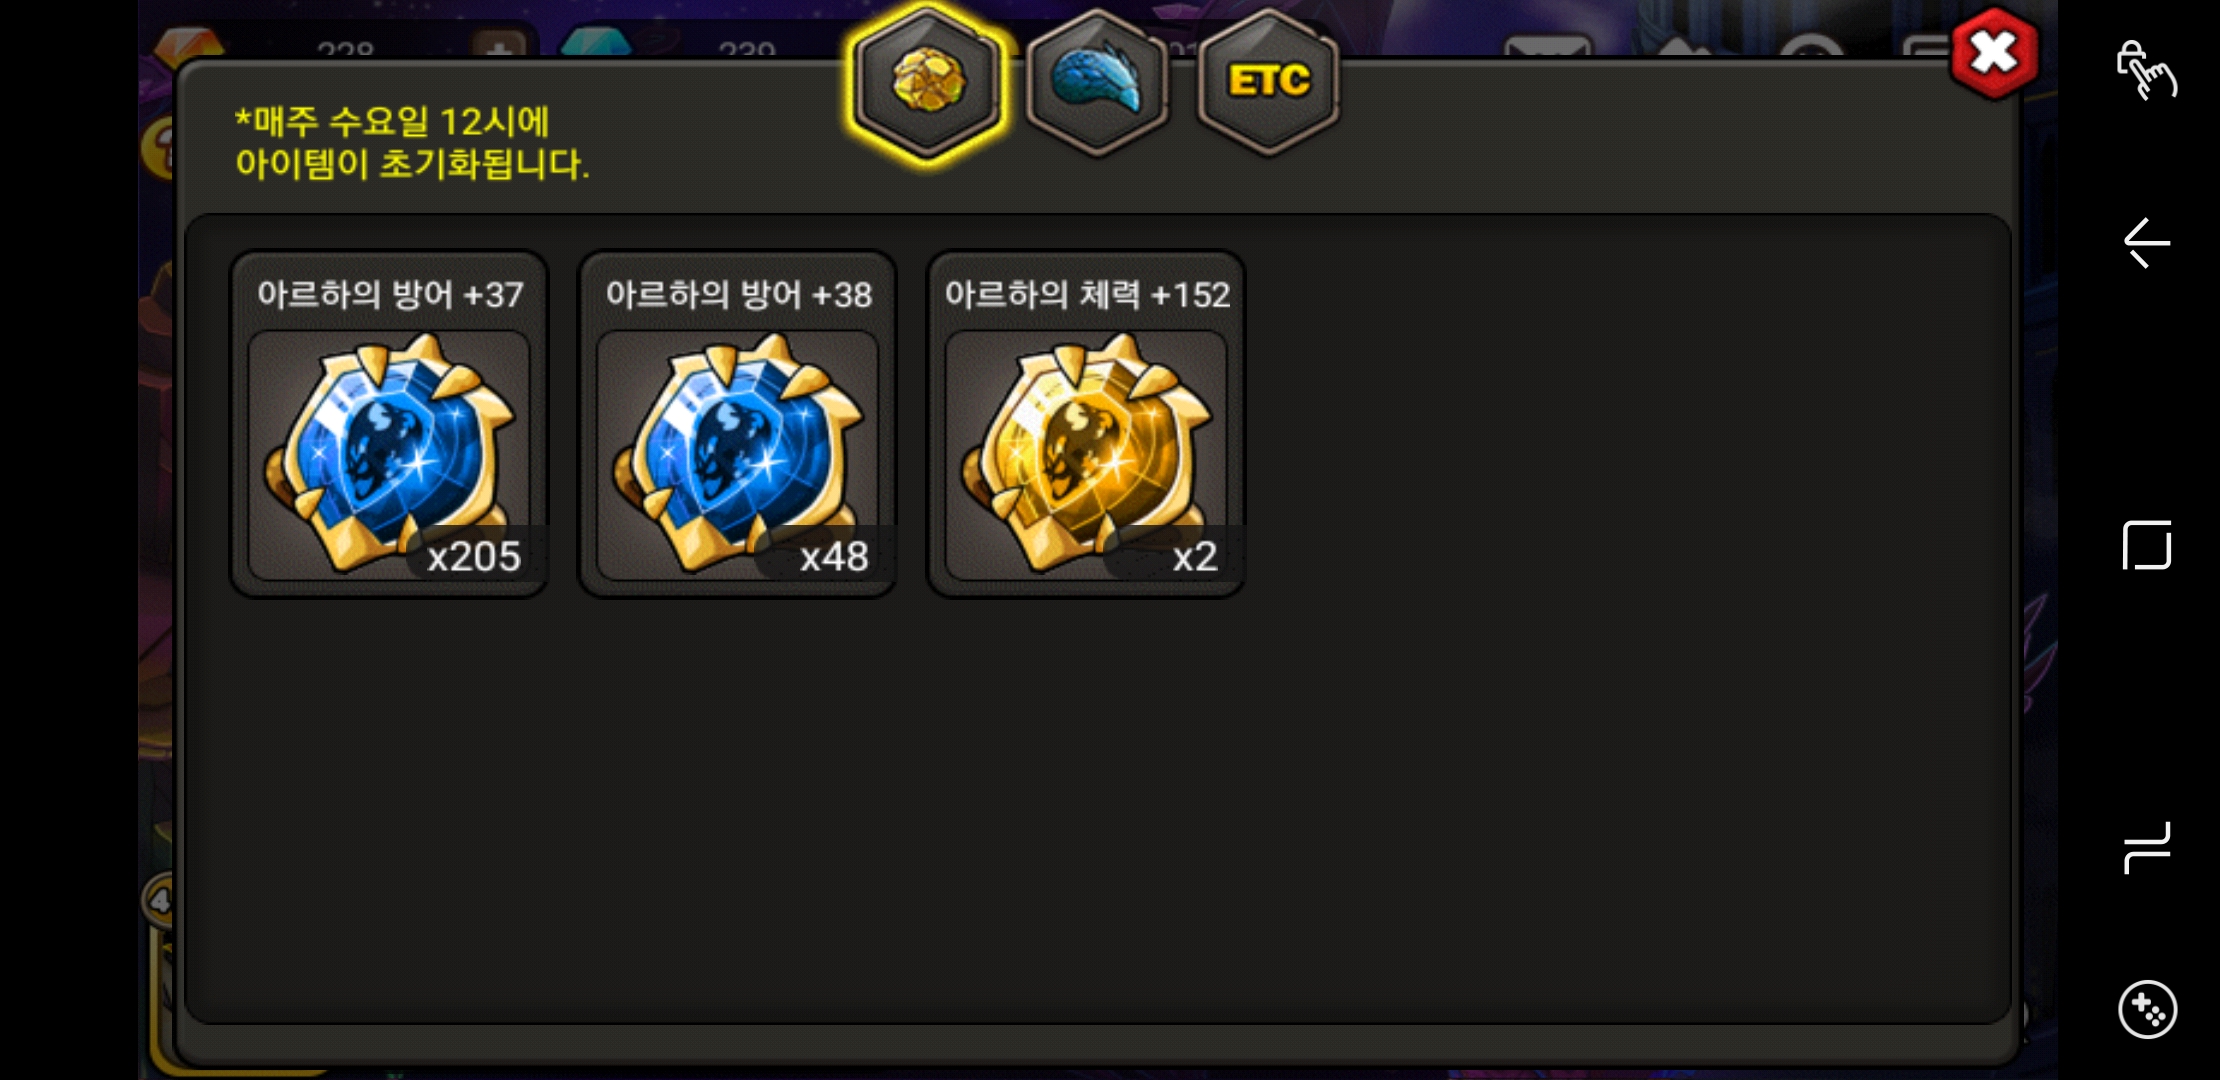
Task: Tap the teal crystal currency icon
Action: tap(596, 44)
